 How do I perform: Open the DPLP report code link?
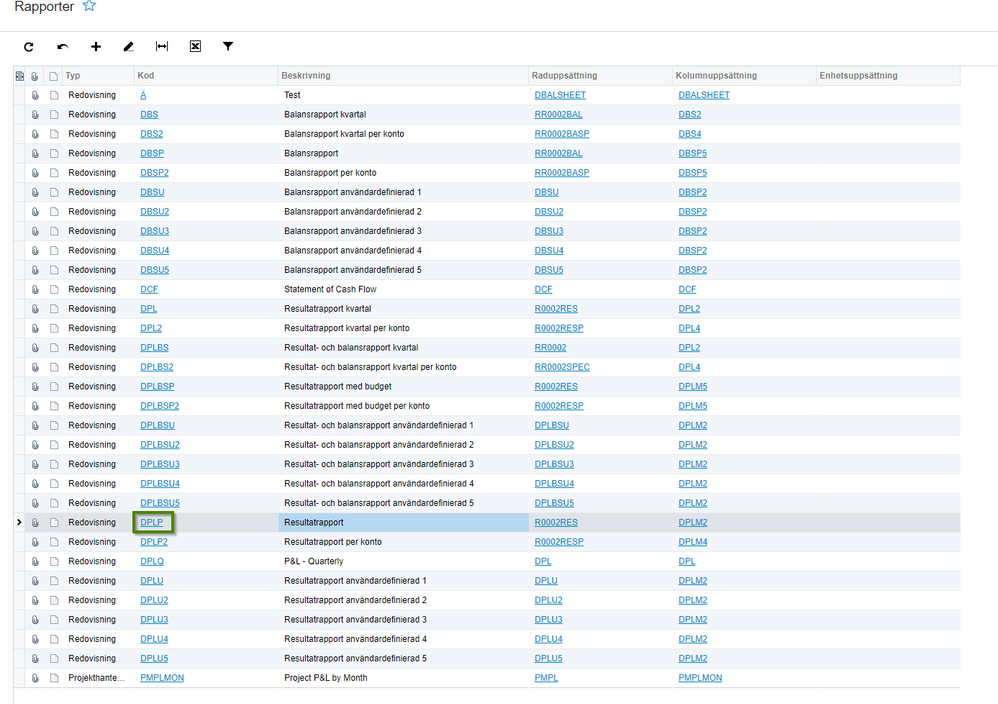(x=152, y=523)
